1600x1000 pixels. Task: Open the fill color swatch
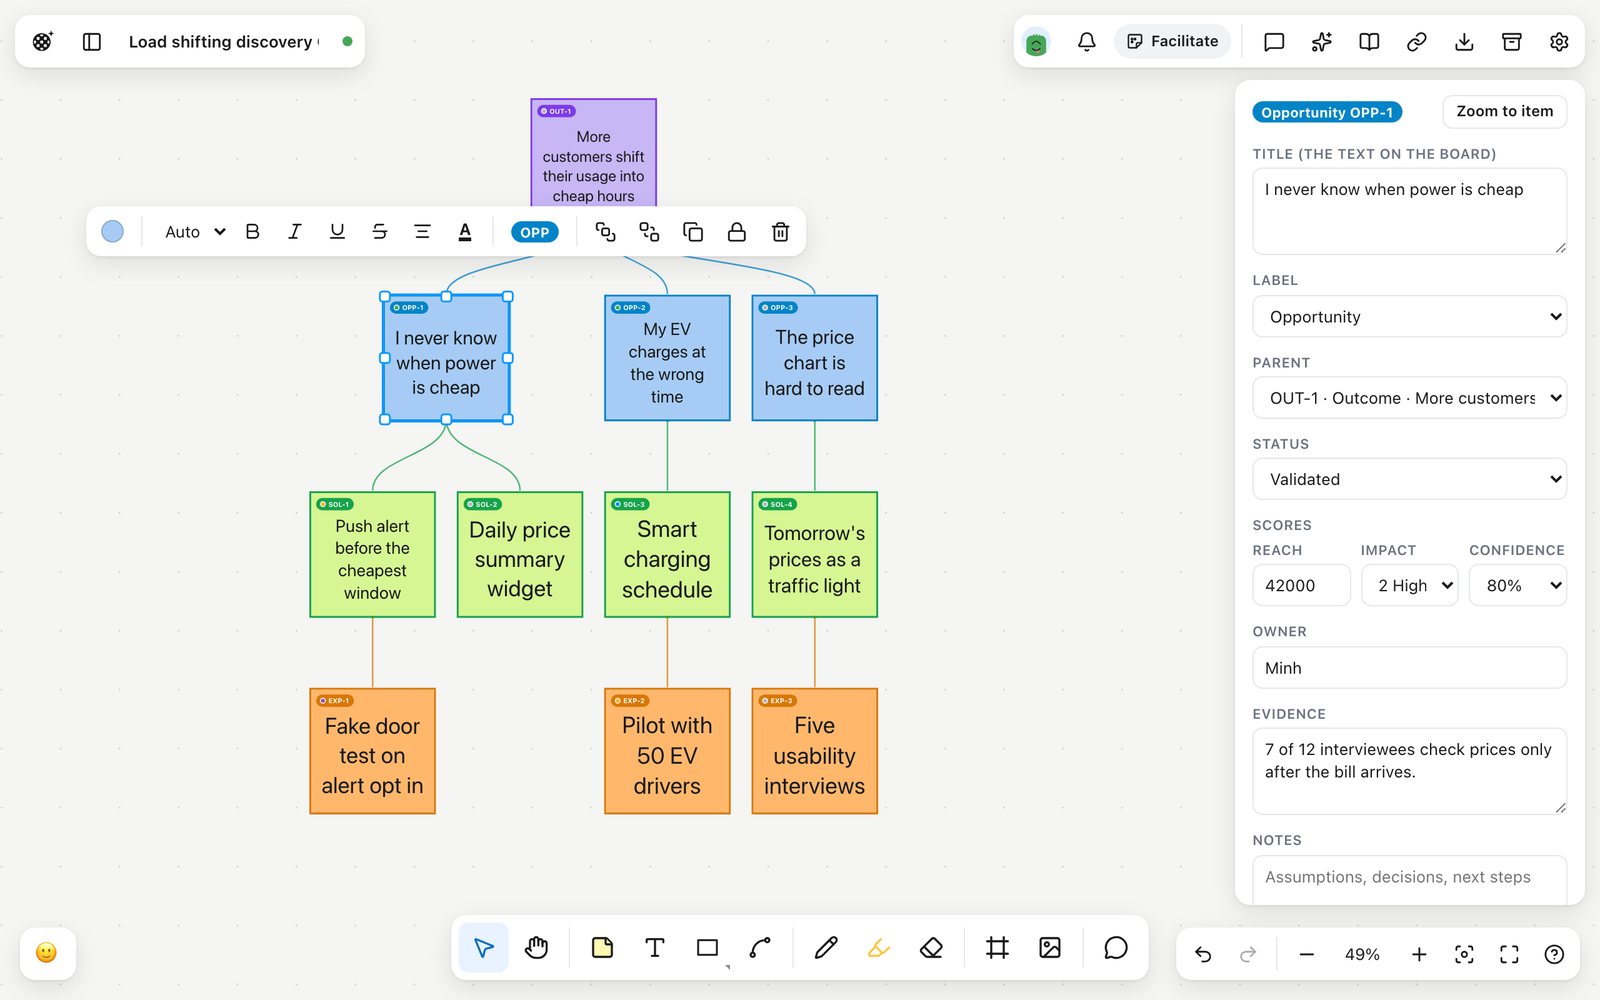pyautogui.click(x=113, y=232)
